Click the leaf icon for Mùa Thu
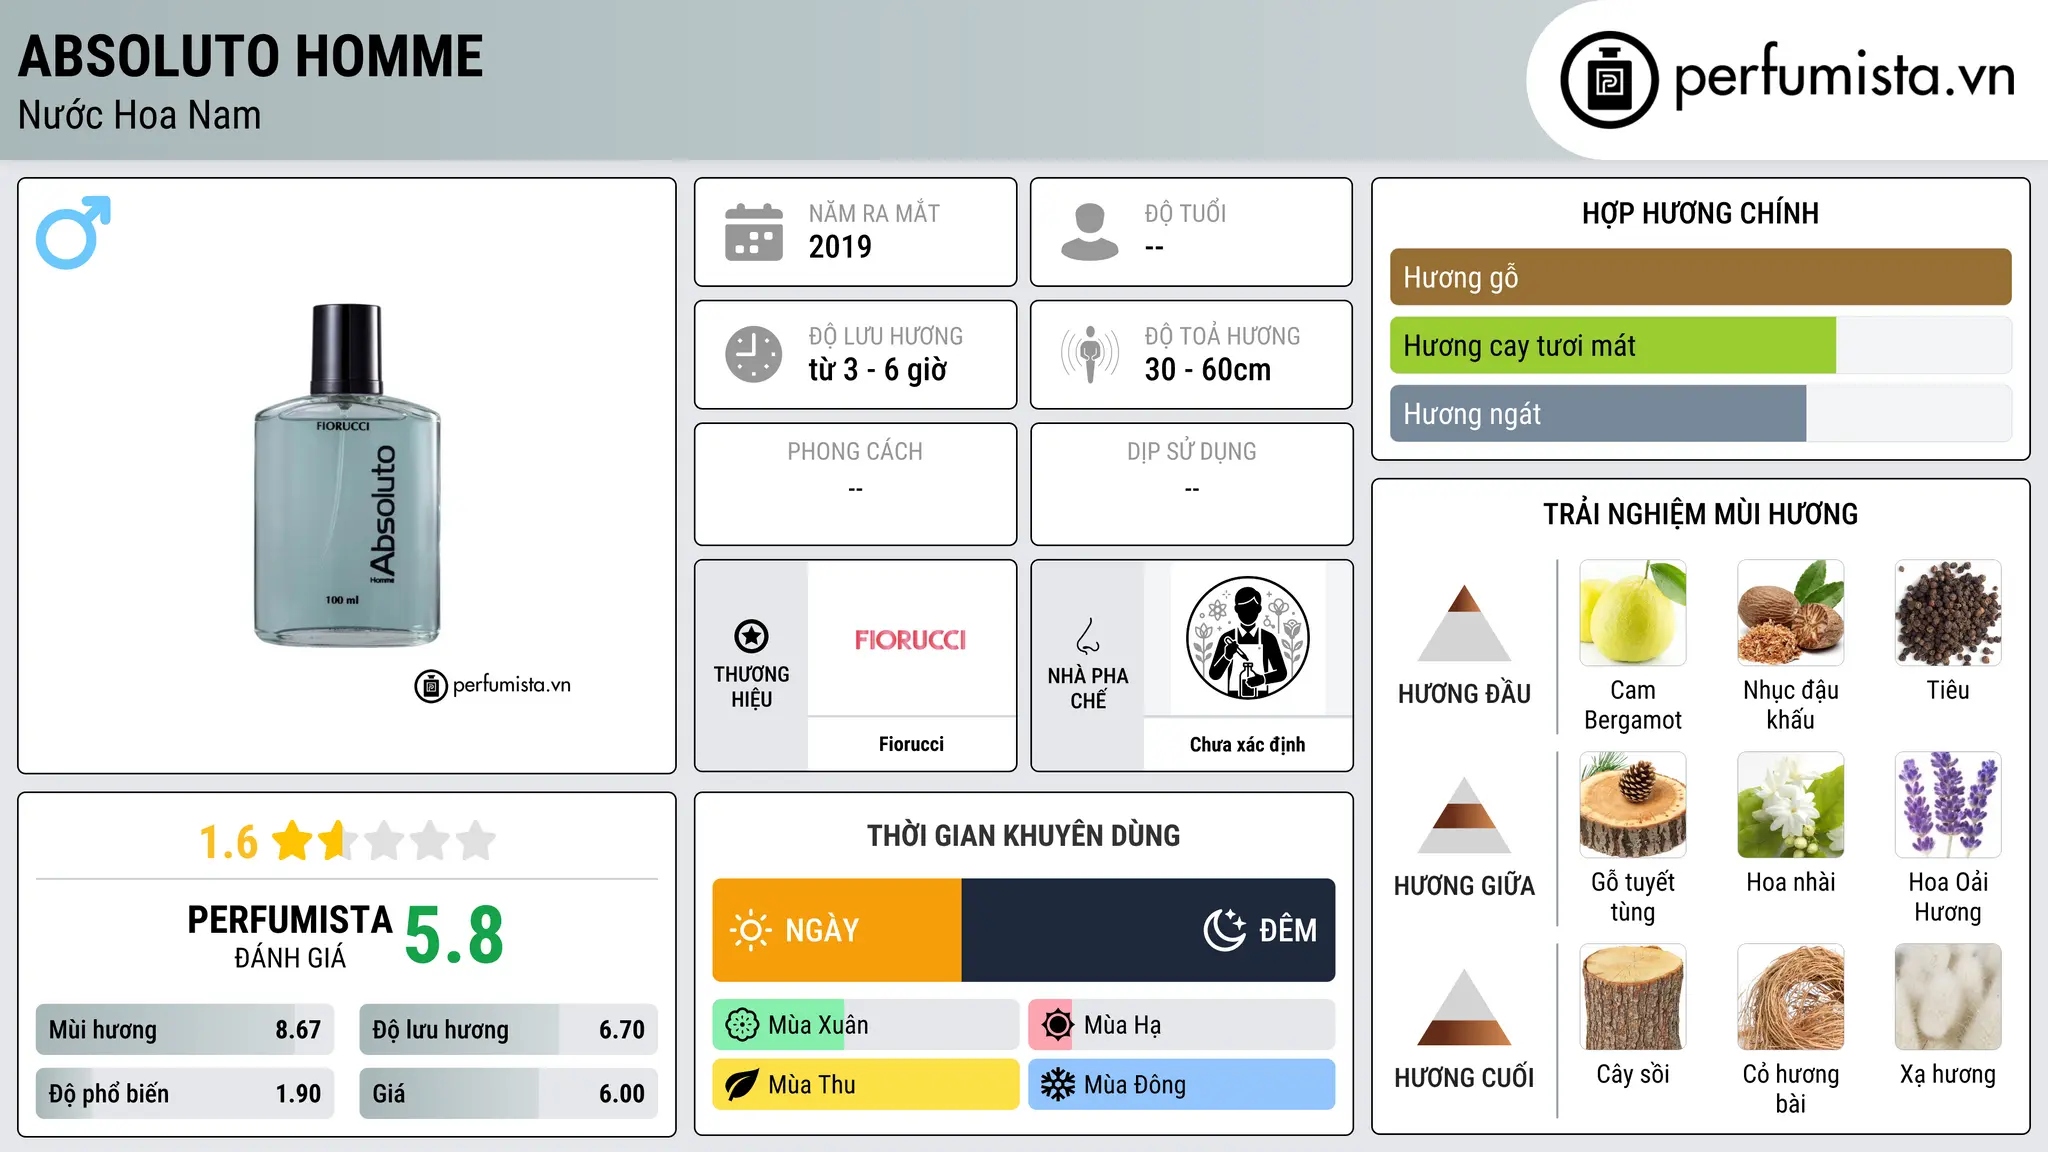Viewport: 2048px width, 1152px height. [742, 1085]
